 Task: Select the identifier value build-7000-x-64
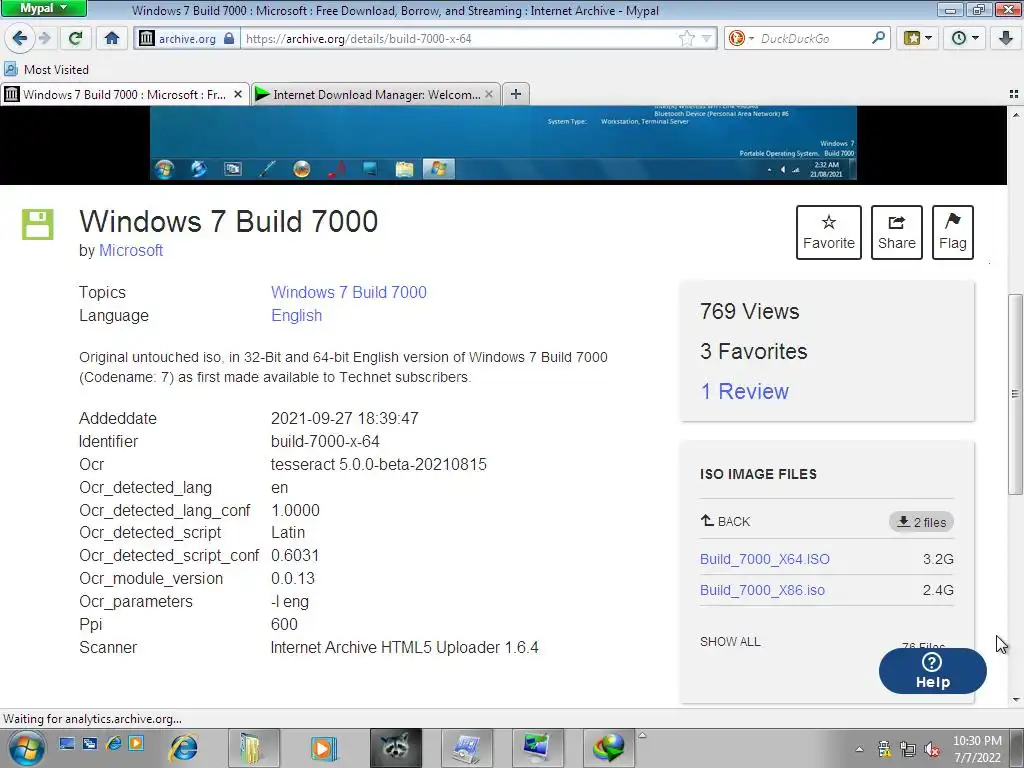(325, 441)
